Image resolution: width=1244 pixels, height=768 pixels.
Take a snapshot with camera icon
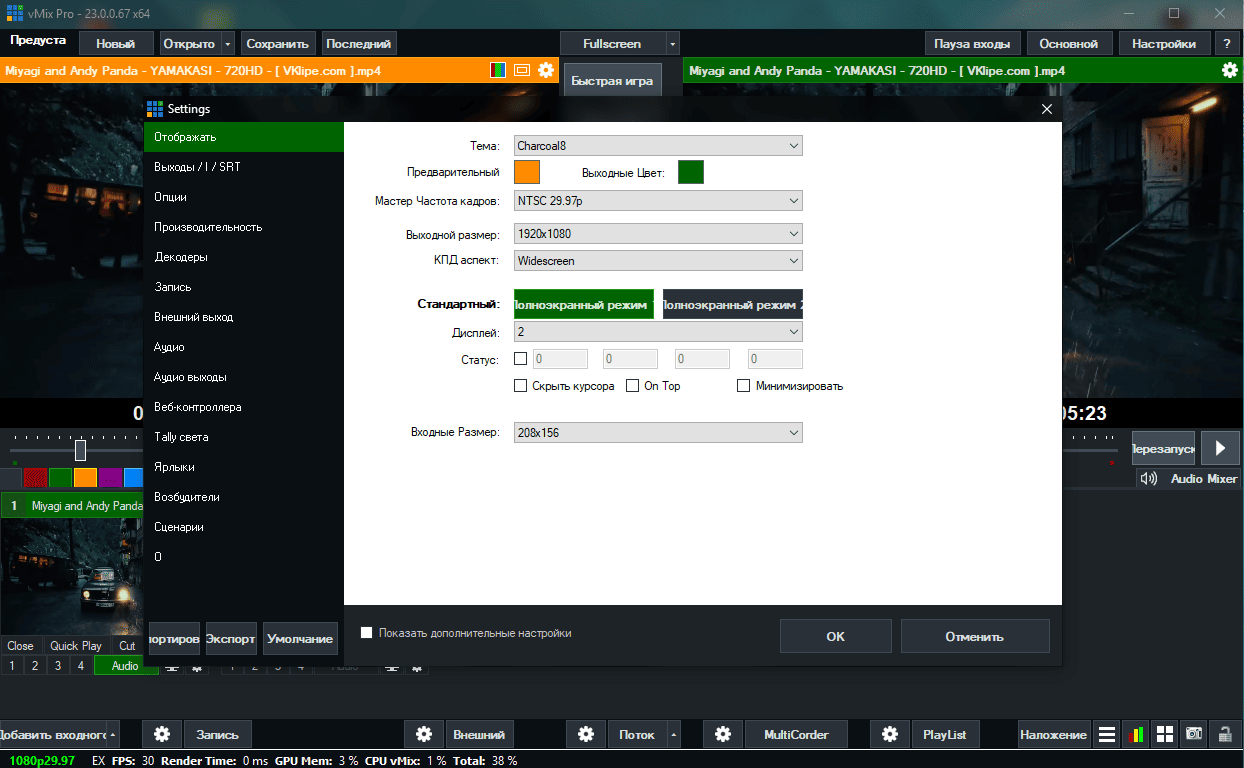tap(1193, 734)
